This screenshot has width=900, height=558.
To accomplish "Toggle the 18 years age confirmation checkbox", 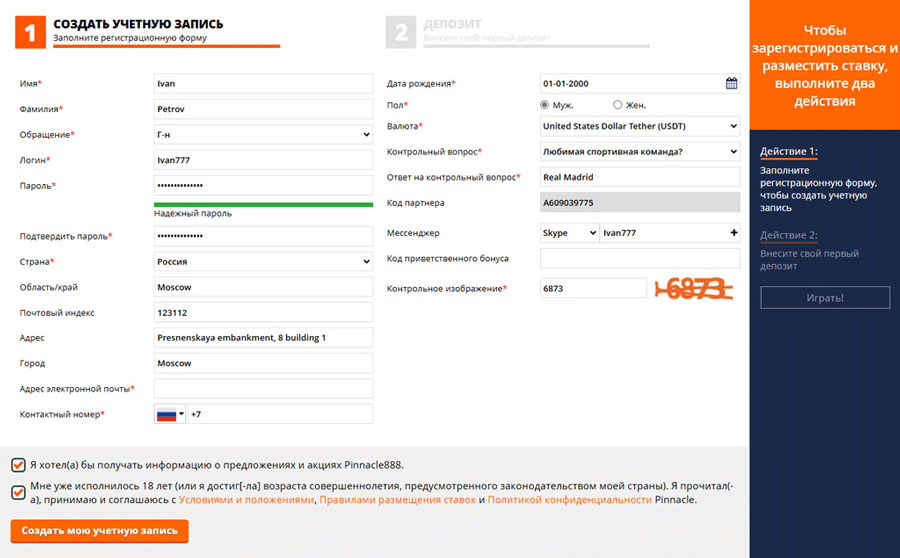I will point(18,492).
